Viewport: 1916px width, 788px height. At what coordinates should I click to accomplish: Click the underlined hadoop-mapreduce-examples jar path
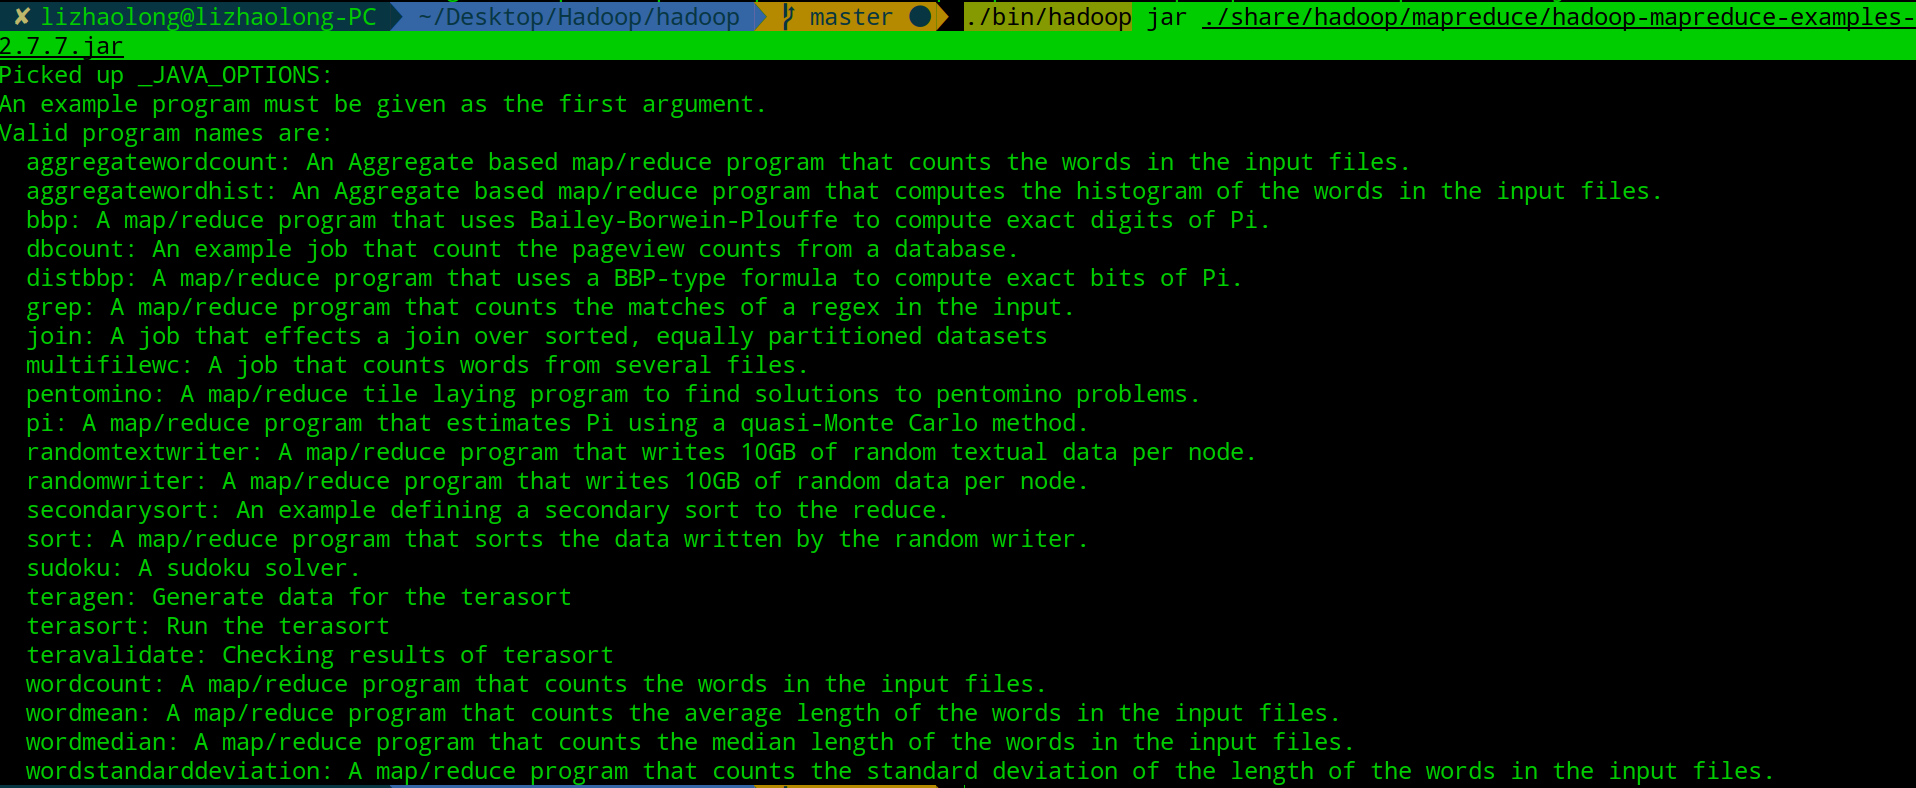pos(1558,17)
